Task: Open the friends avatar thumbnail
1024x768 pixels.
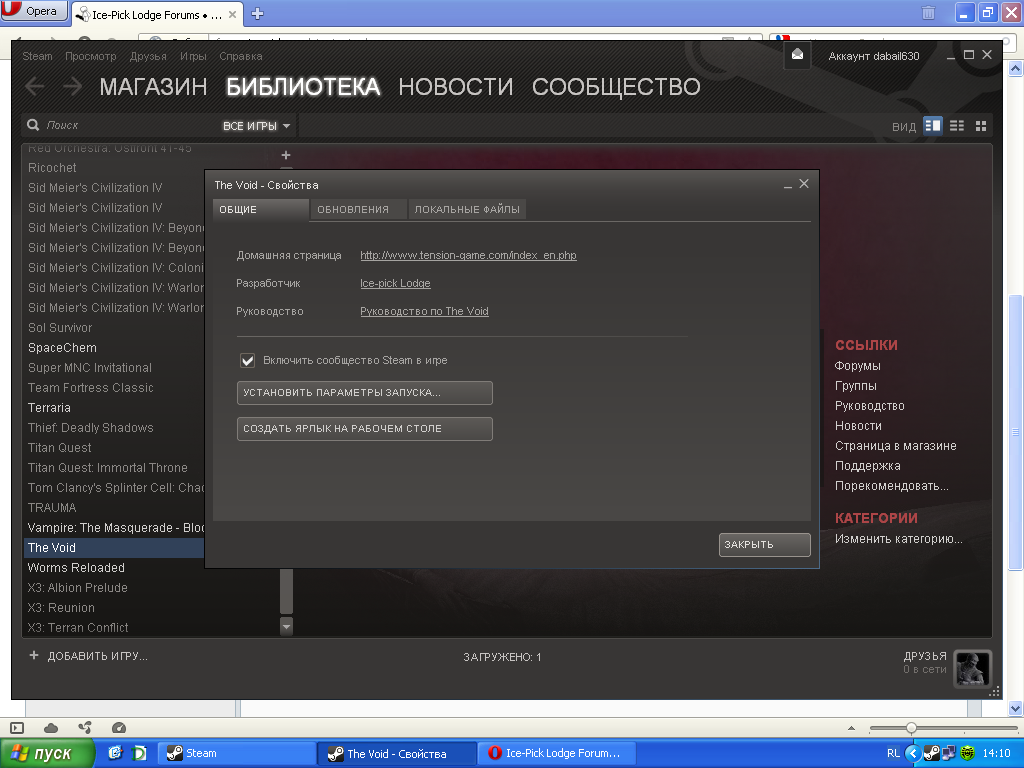Action: pyautogui.click(x=972, y=668)
